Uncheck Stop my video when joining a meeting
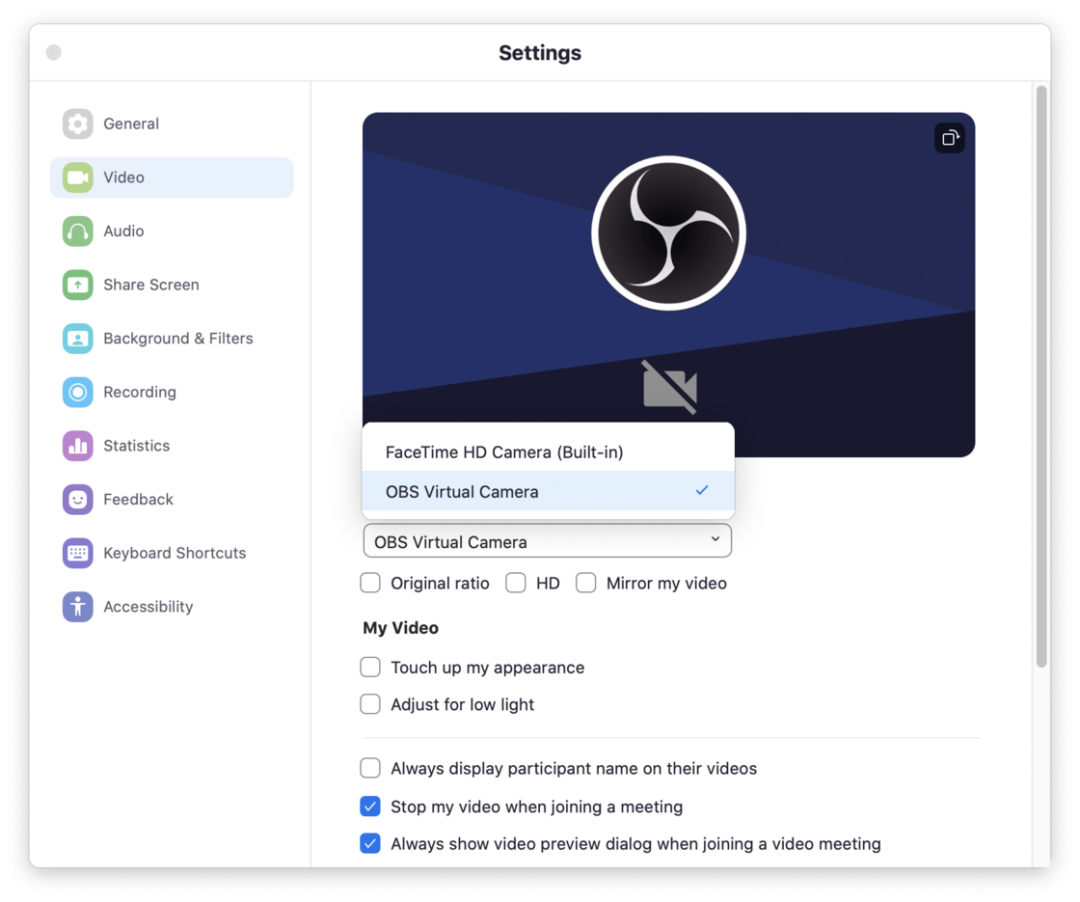Viewport: 1080px width, 902px height. (371, 806)
